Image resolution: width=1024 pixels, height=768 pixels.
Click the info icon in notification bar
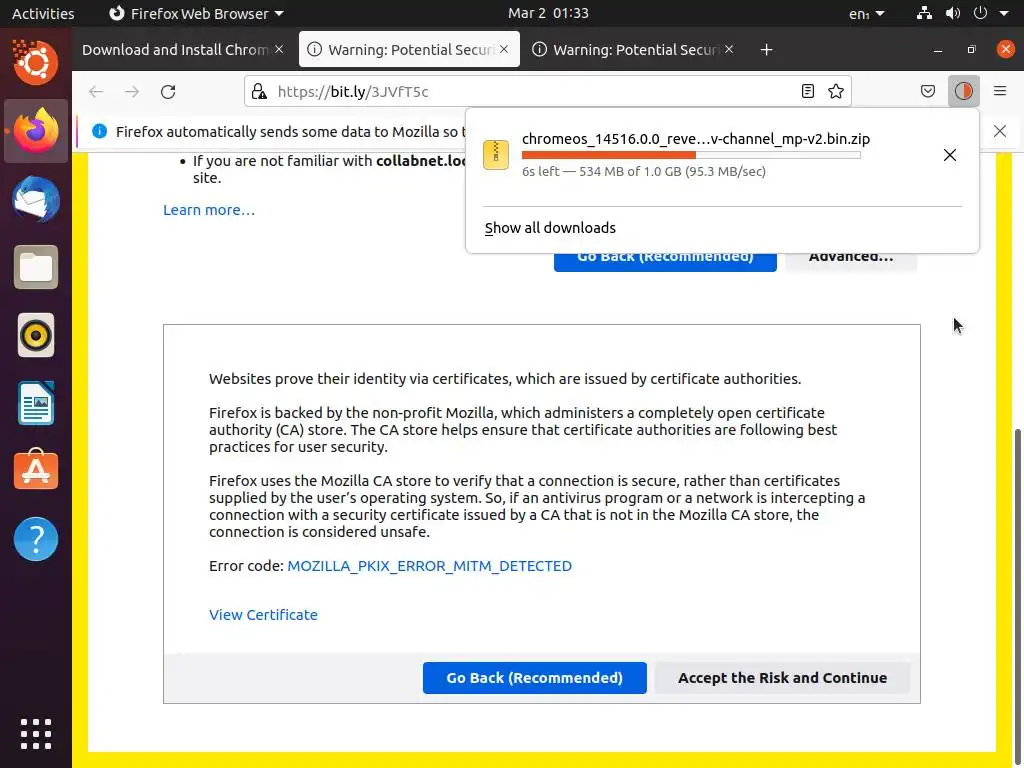[x=99, y=131]
